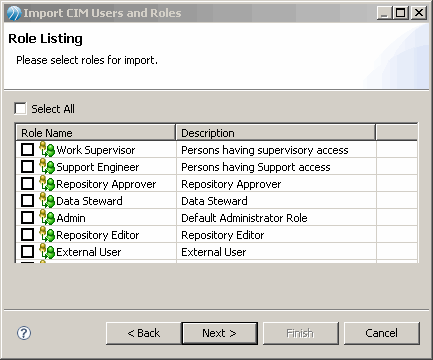Click the External User role icon
The width and height of the screenshot is (433, 360).
point(47,252)
